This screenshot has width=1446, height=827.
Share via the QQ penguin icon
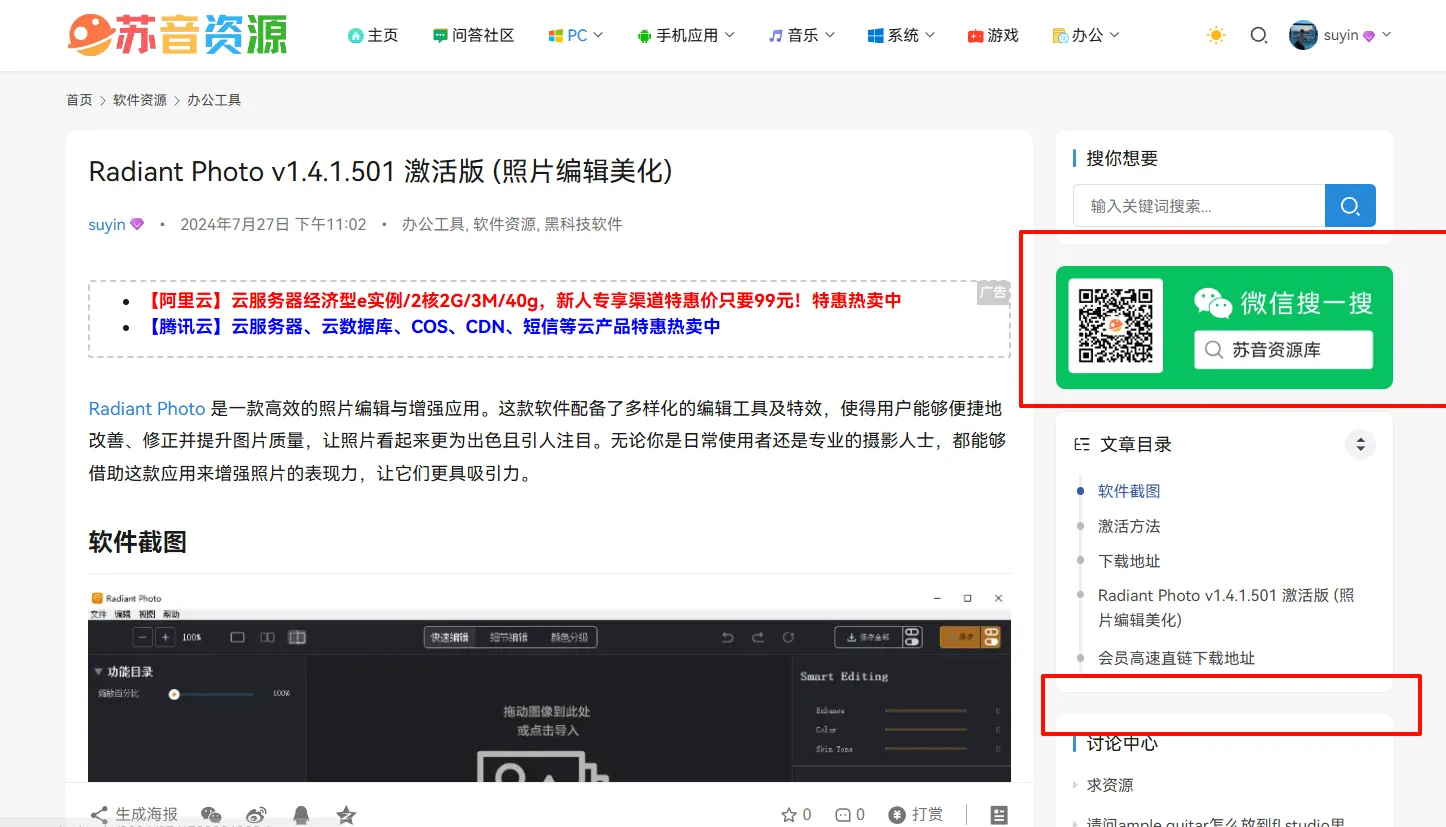301,815
